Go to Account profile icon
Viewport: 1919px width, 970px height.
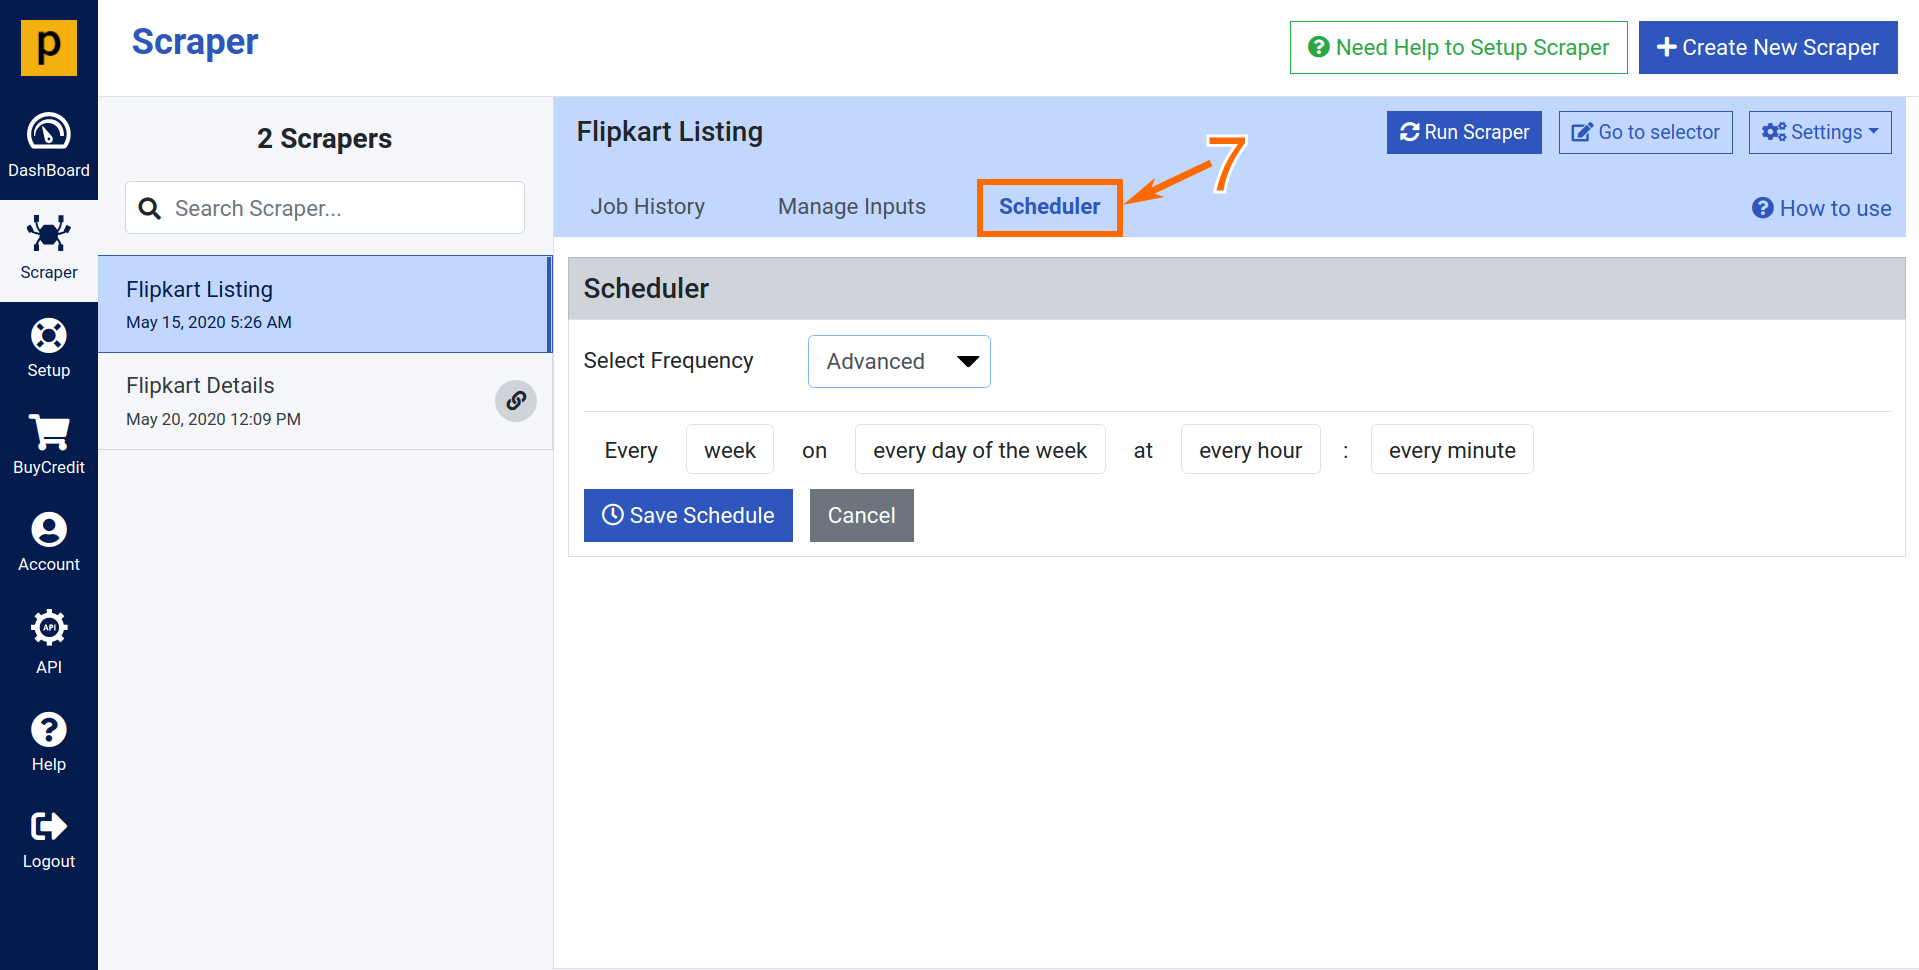48,530
